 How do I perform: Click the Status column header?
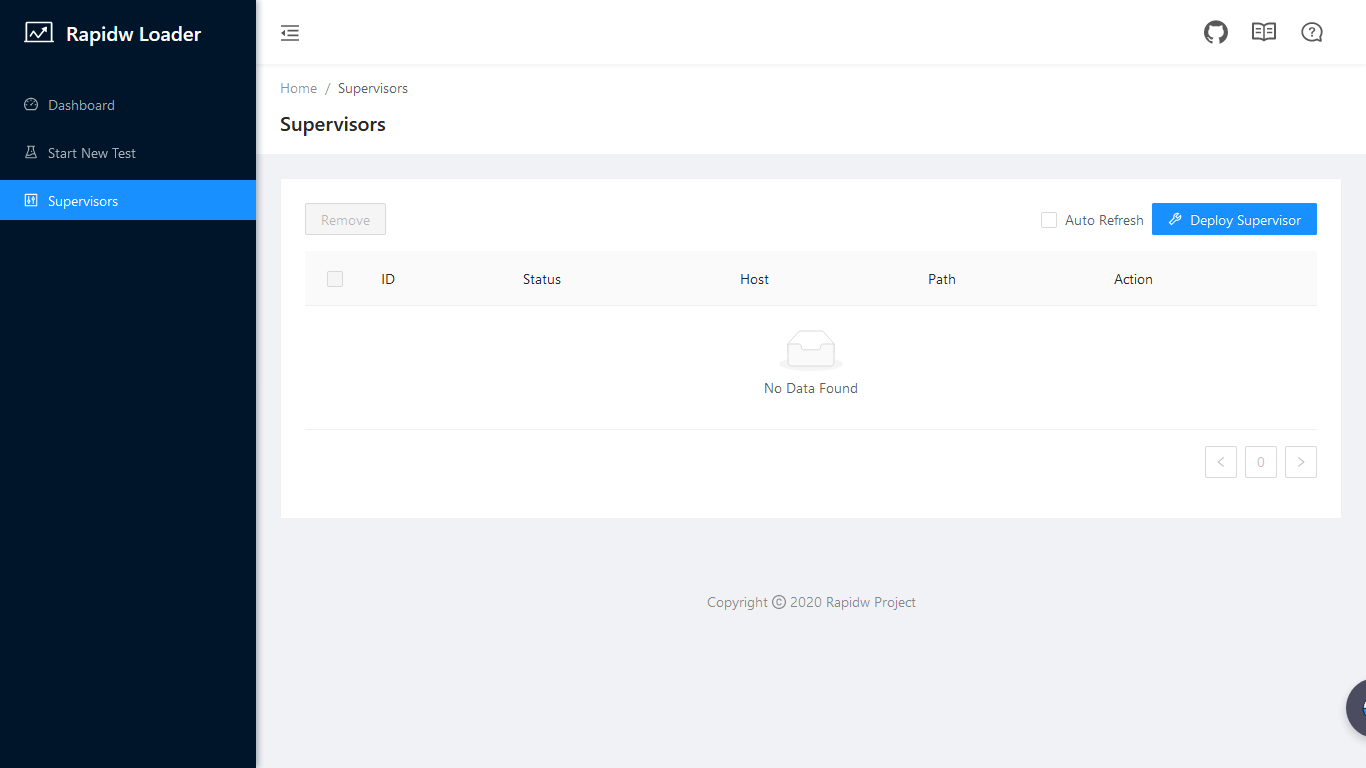coord(542,279)
